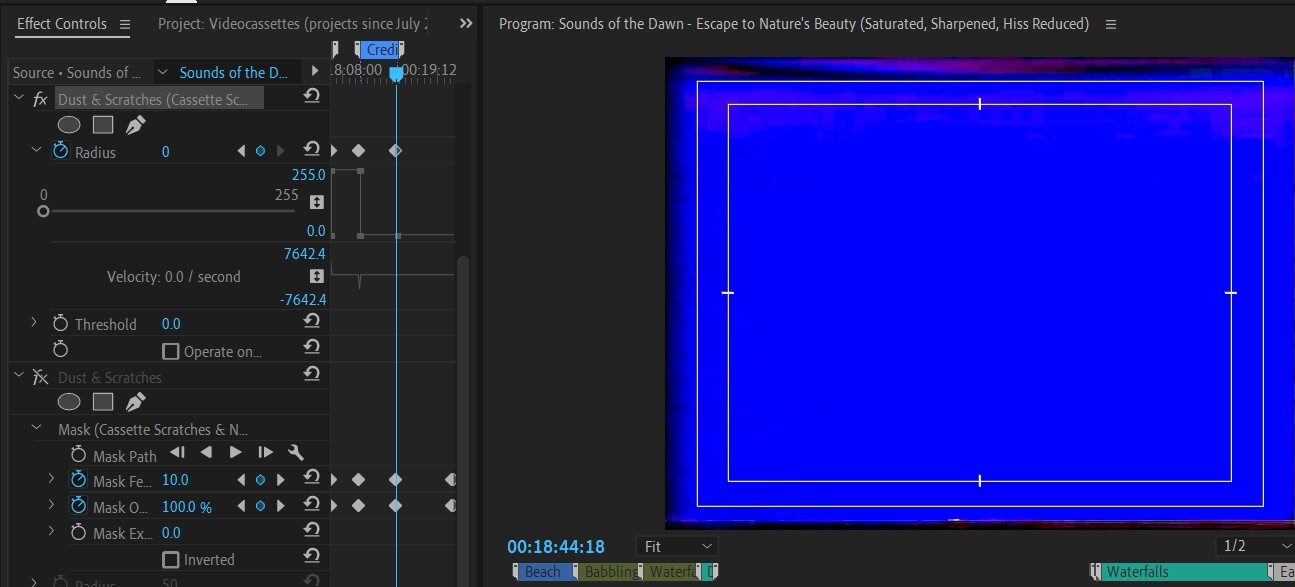Collapse the Radius property
Screen dimensions: 1295x587
[x=36, y=150]
